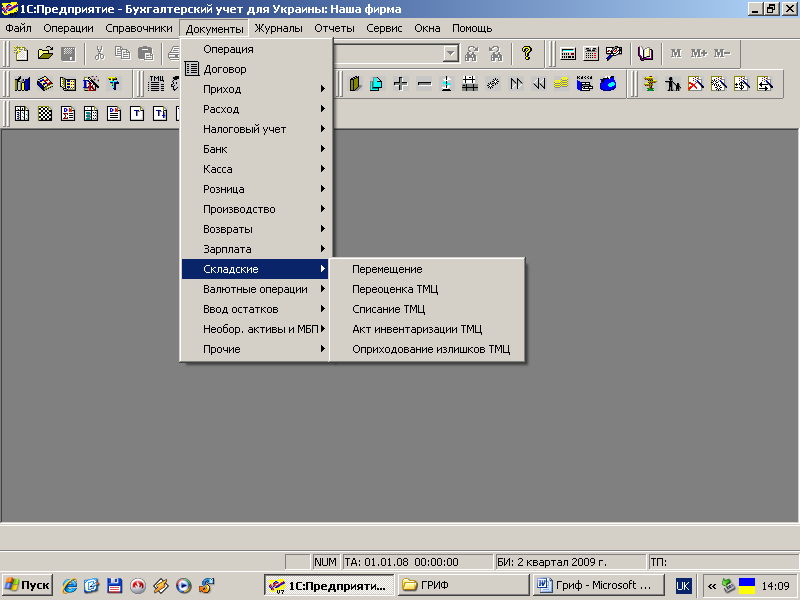Click the grid hash icon in second toolbar

[x=469, y=84]
